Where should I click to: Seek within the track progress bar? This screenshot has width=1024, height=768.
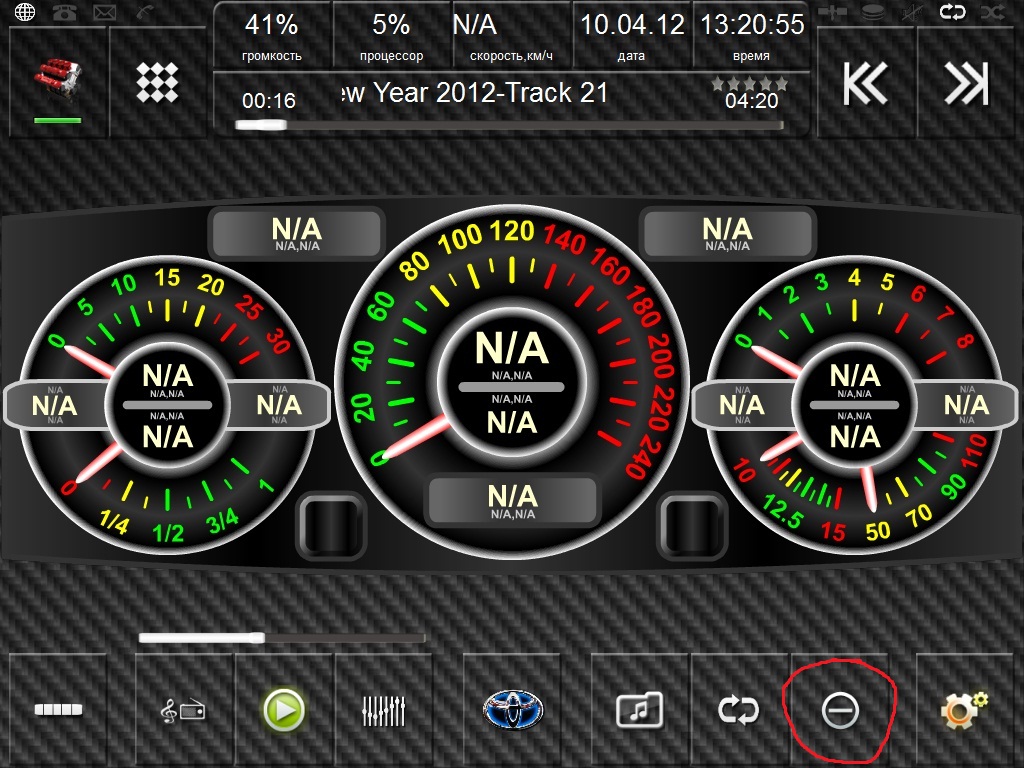(x=509, y=125)
